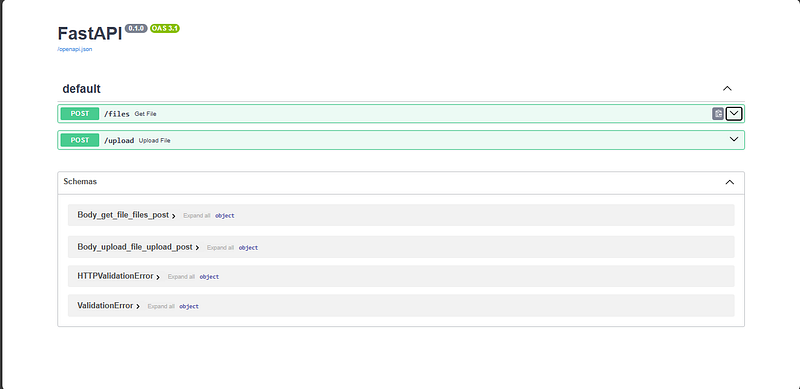Click the Schemas heading text
The height and width of the screenshot is (389, 800).
coord(80,181)
